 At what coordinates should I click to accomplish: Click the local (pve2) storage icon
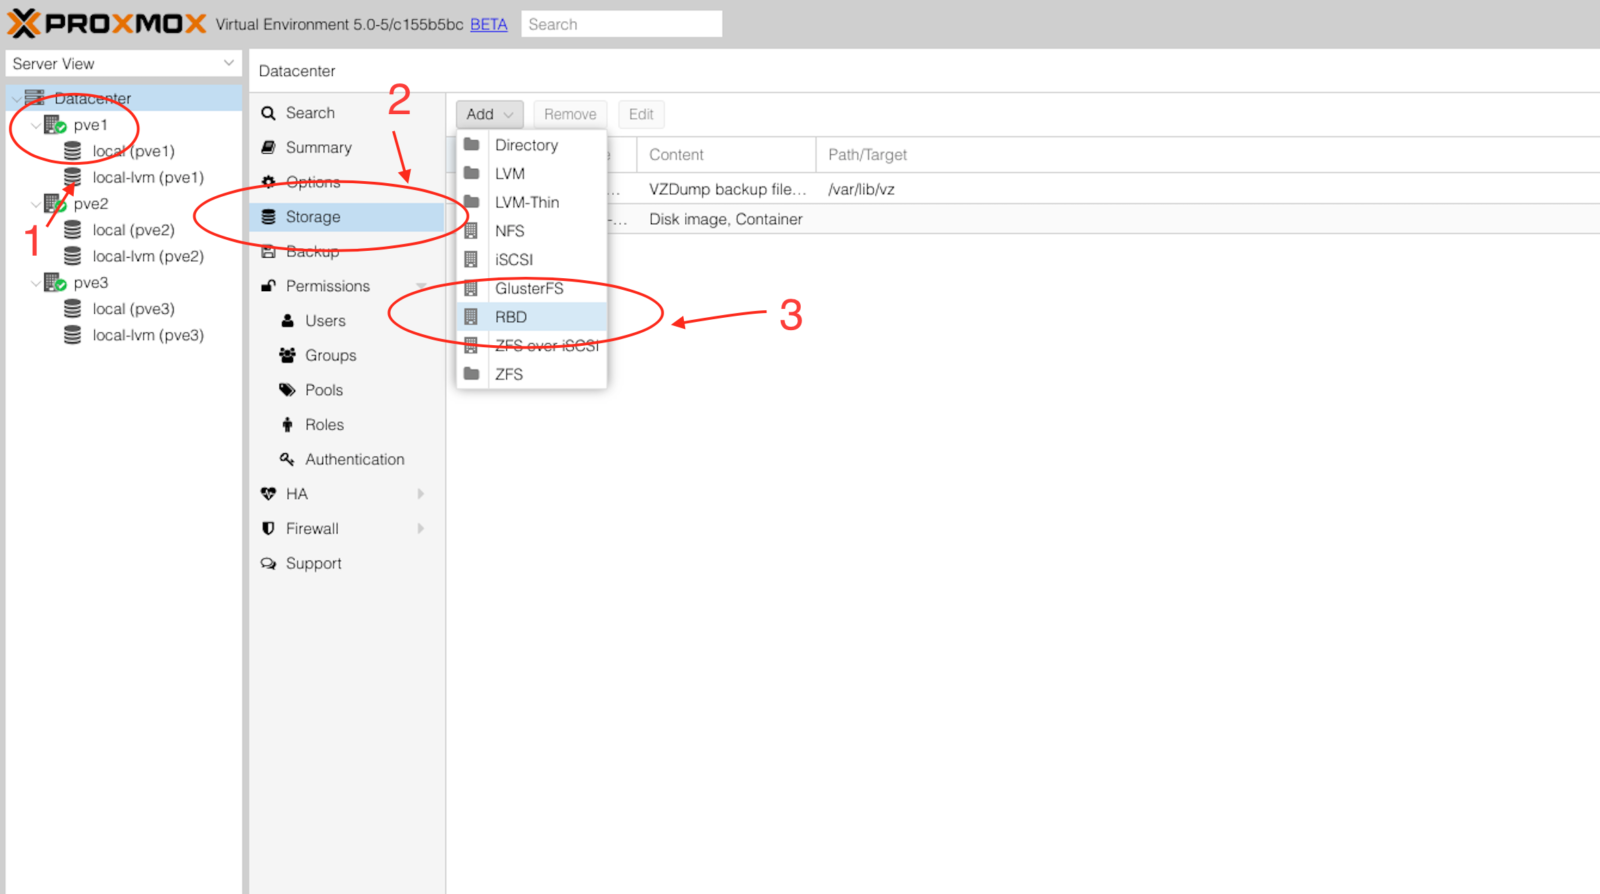pyautogui.click(x=72, y=230)
